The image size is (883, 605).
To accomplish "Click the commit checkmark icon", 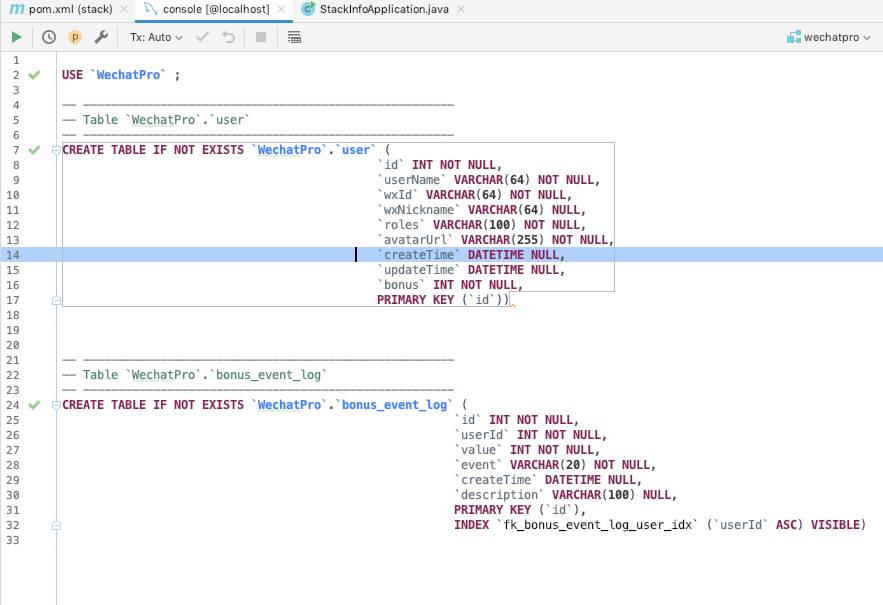I will point(203,37).
